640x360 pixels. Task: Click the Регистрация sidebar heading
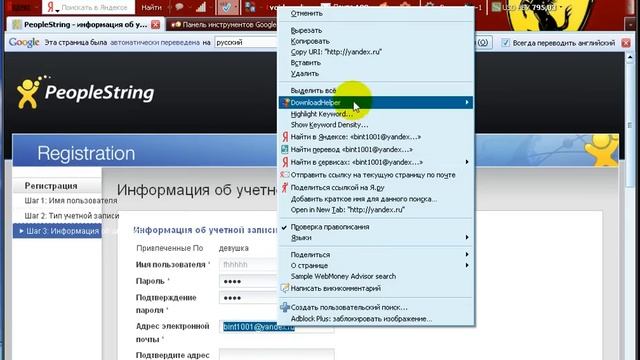click(x=51, y=186)
